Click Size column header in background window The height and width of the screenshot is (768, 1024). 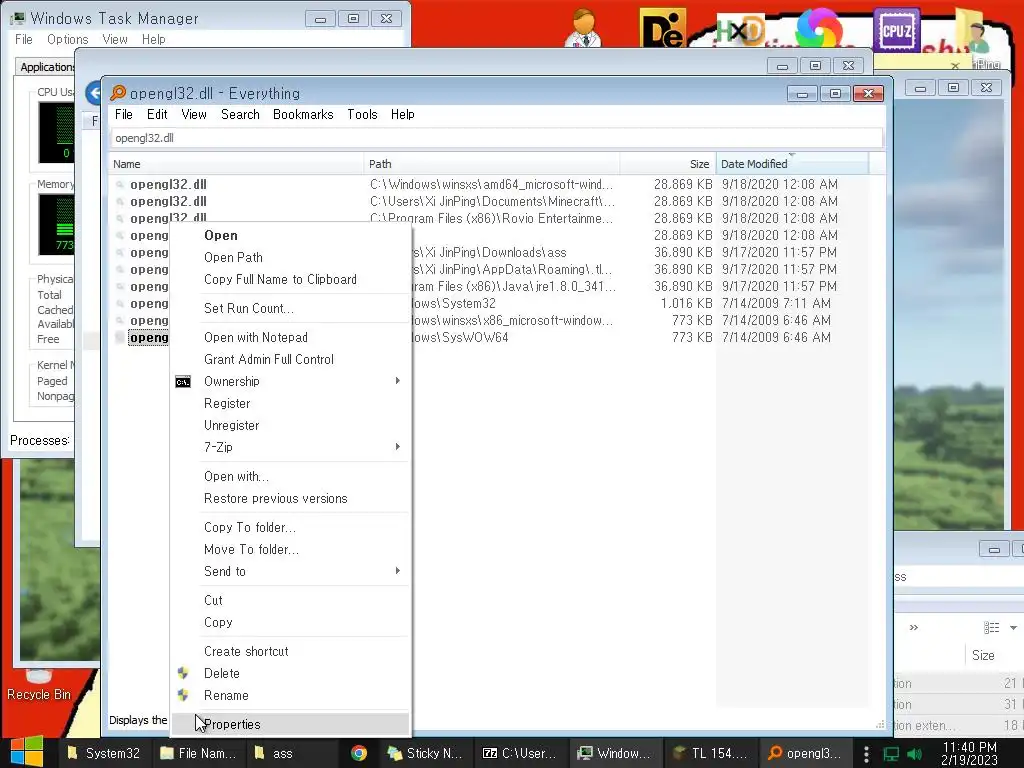983,655
